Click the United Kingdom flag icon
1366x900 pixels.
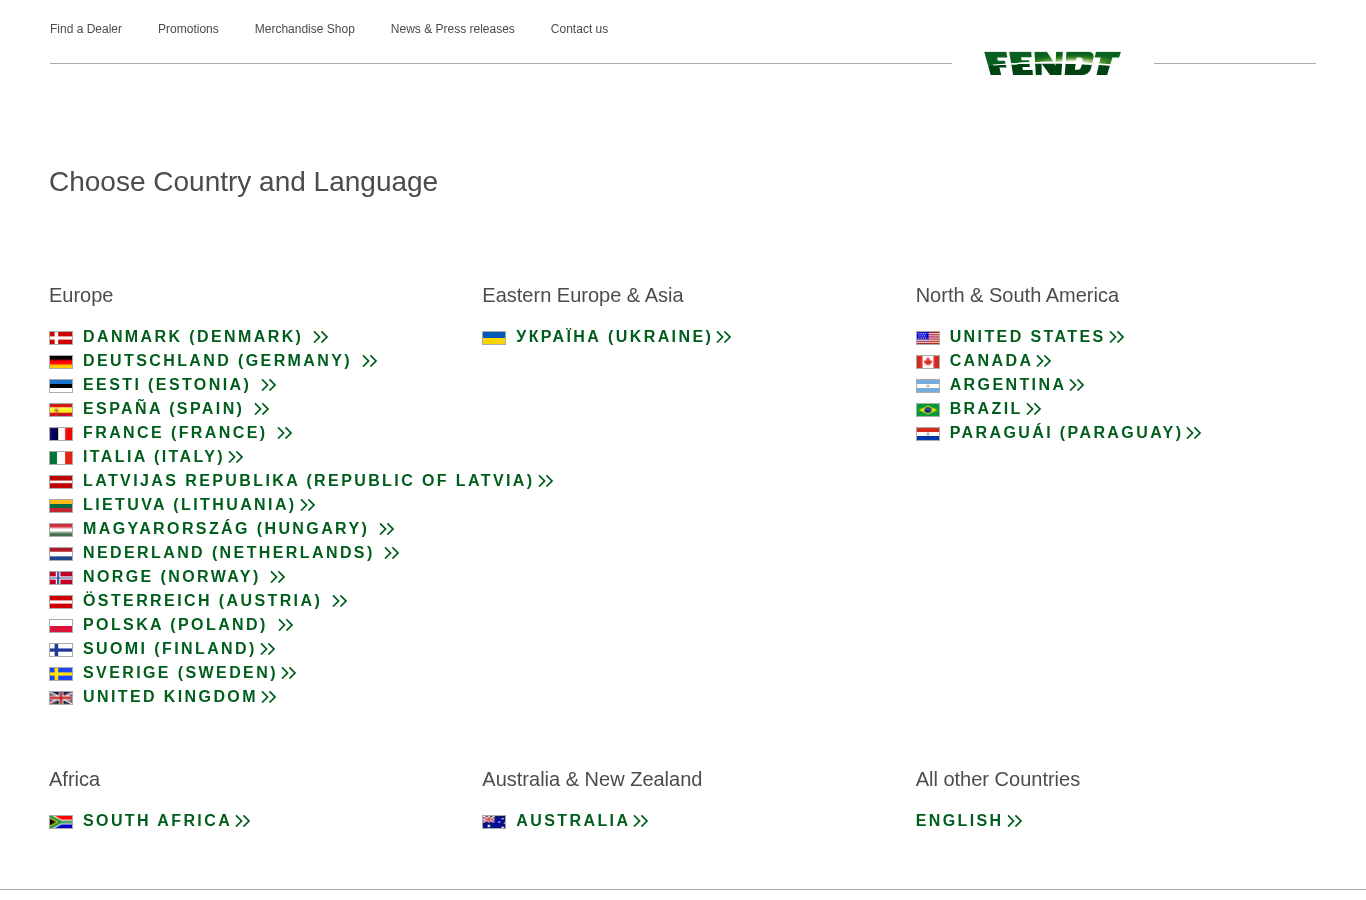[61, 698]
